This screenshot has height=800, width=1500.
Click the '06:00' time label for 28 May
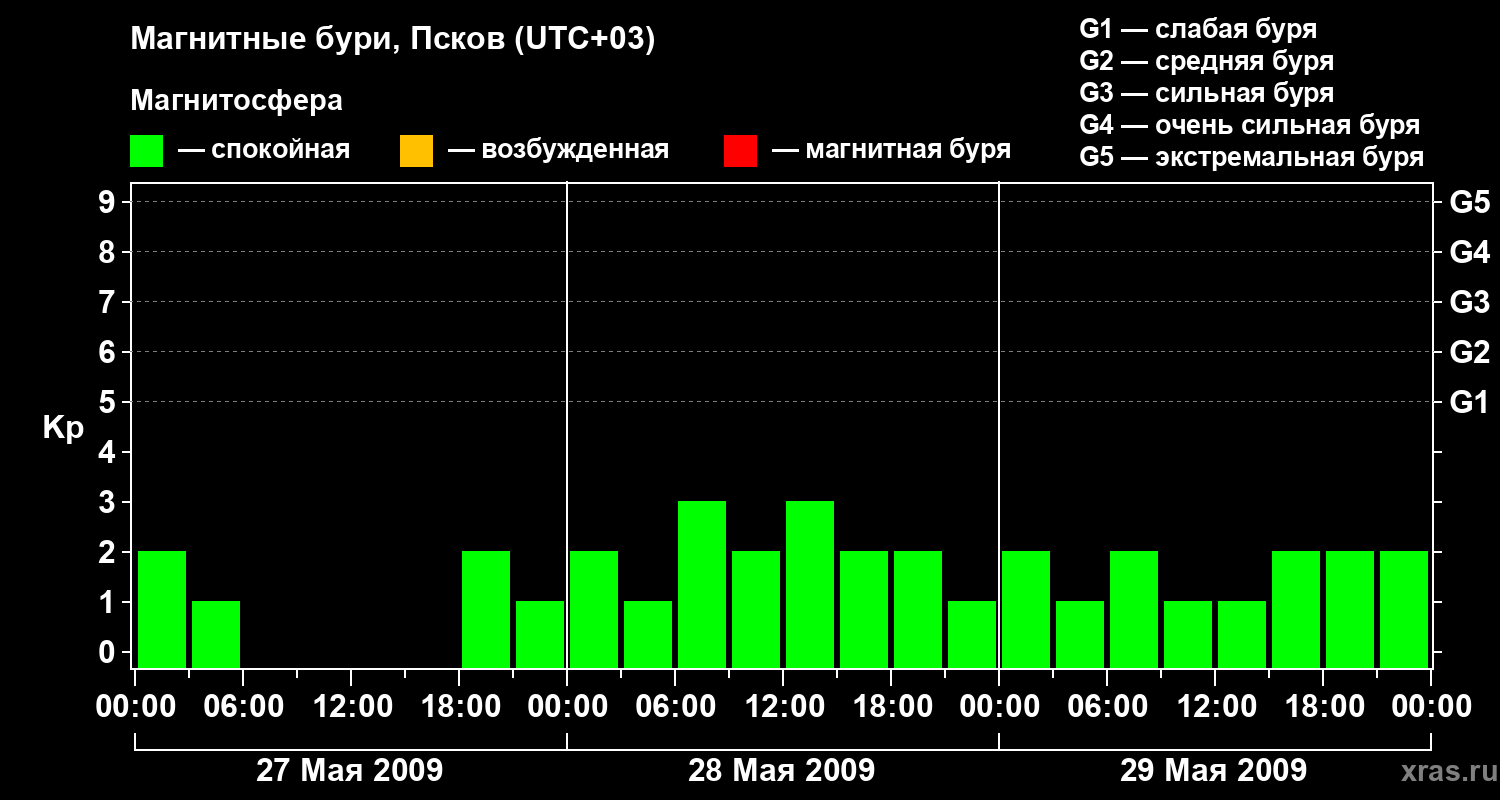(x=675, y=707)
